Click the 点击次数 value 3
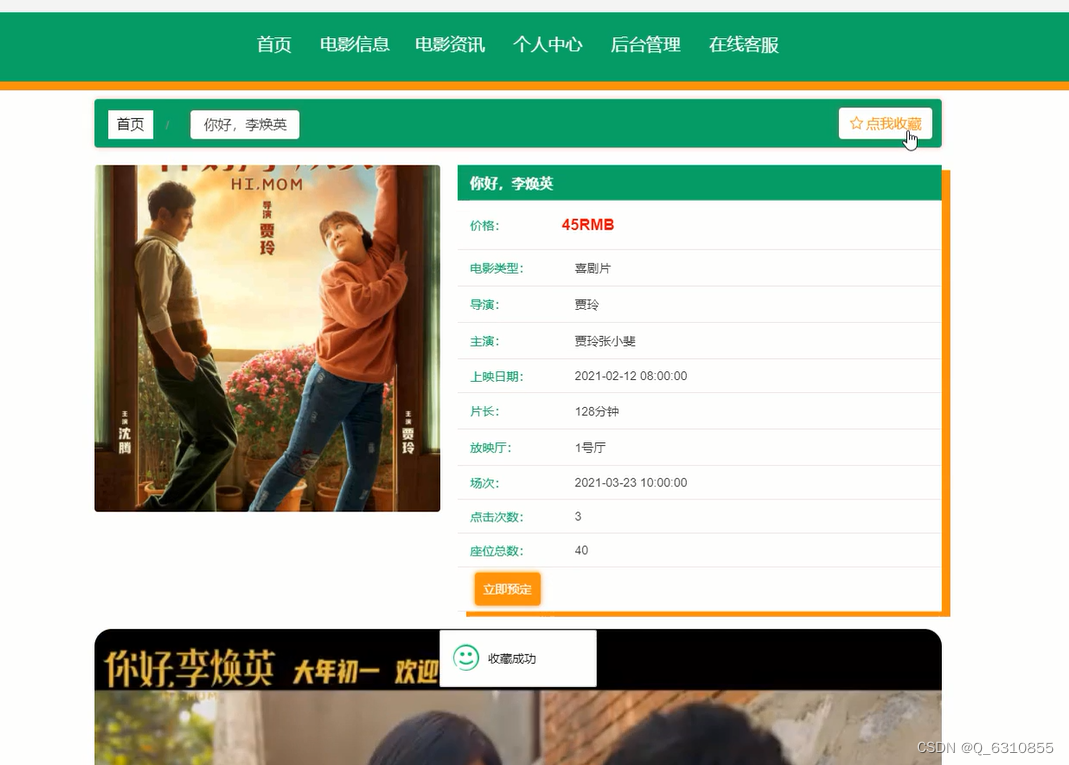This screenshot has width=1069, height=765. [578, 516]
